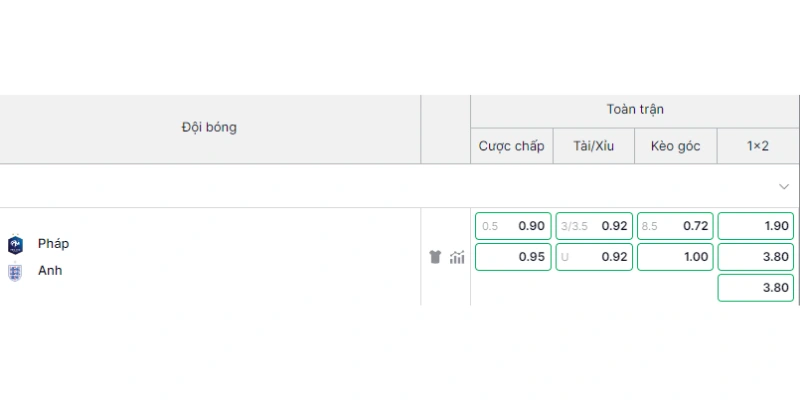Pick over 3/3.5 odds 0.92

[594, 226]
